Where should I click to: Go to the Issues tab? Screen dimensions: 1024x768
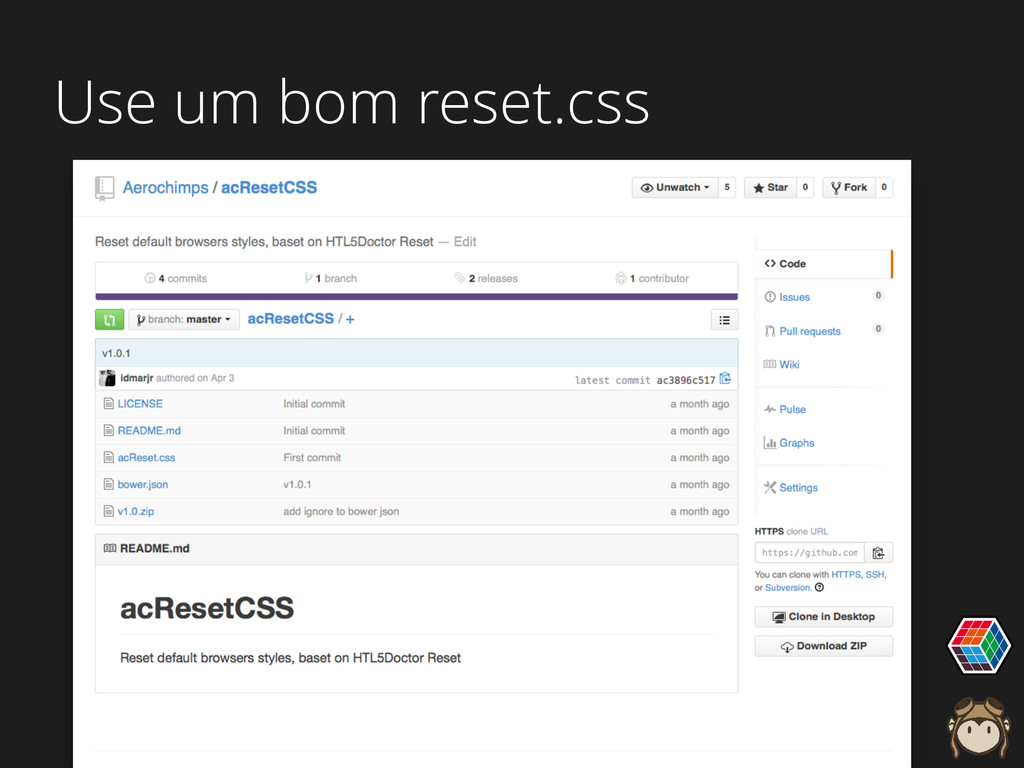794,297
